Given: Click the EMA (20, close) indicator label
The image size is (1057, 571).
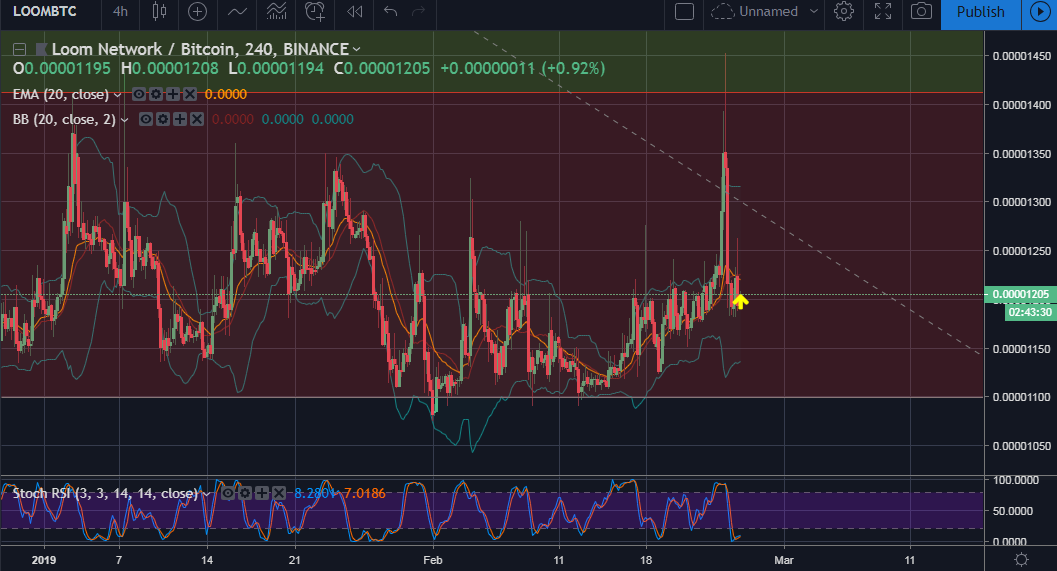Looking at the screenshot, I should tap(61, 94).
